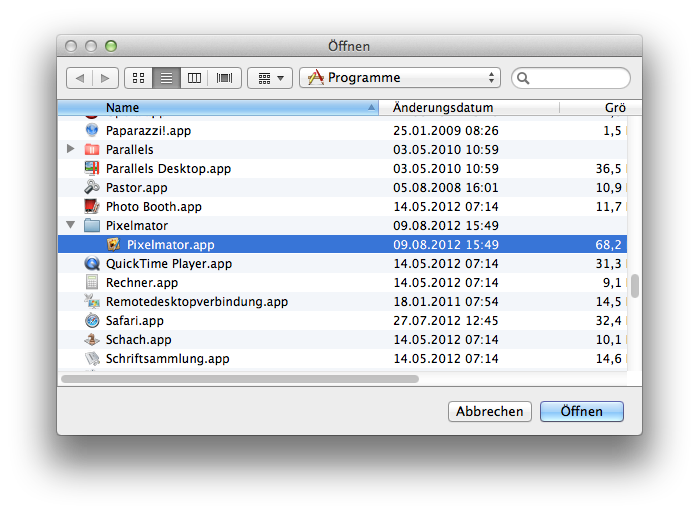The height and width of the screenshot is (514, 699).
Task: Click the Schach.app chess icon
Action: tap(92, 340)
